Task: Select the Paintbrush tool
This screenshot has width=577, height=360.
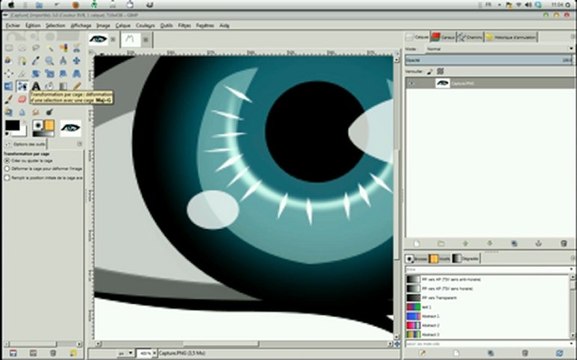Action: click(x=8, y=99)
